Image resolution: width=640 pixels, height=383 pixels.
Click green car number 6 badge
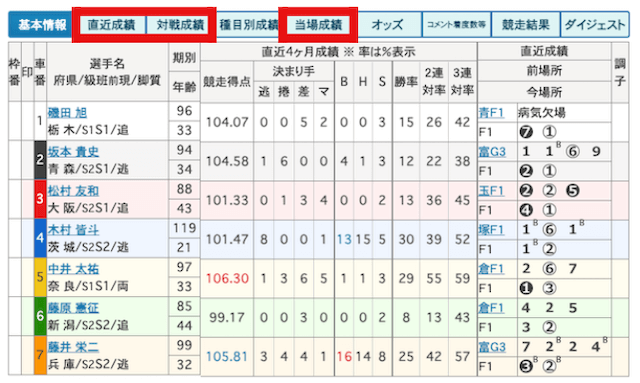coord(40,316)
